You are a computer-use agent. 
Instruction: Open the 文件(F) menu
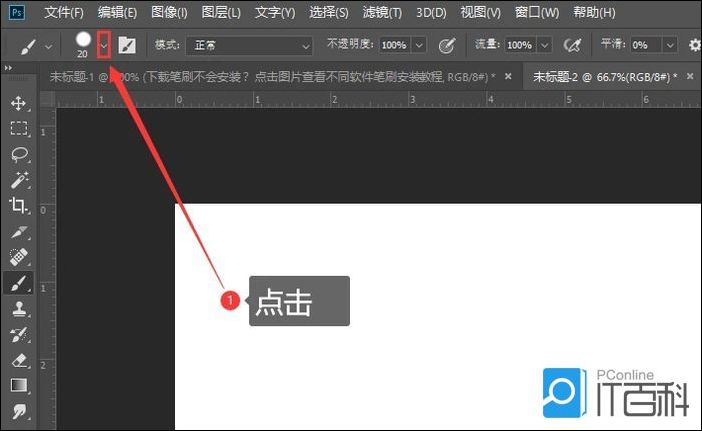click(x=64, y=13)
